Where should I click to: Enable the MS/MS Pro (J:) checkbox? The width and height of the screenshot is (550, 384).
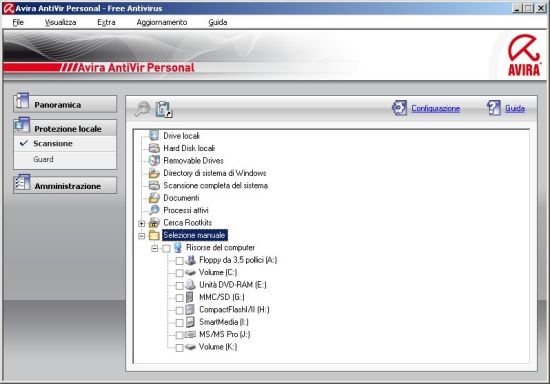[179, 335]
